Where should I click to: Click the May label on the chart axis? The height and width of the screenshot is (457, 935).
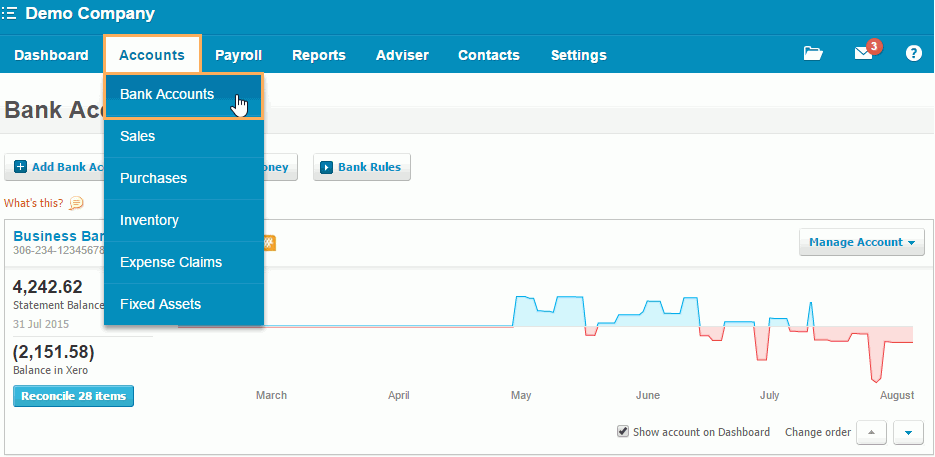pos(521,395)
